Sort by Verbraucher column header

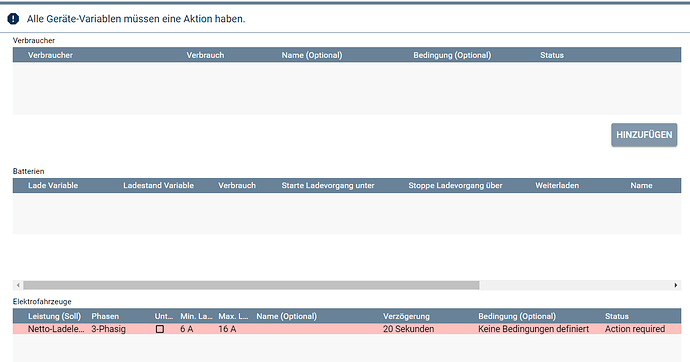click(x=50, y=55)
